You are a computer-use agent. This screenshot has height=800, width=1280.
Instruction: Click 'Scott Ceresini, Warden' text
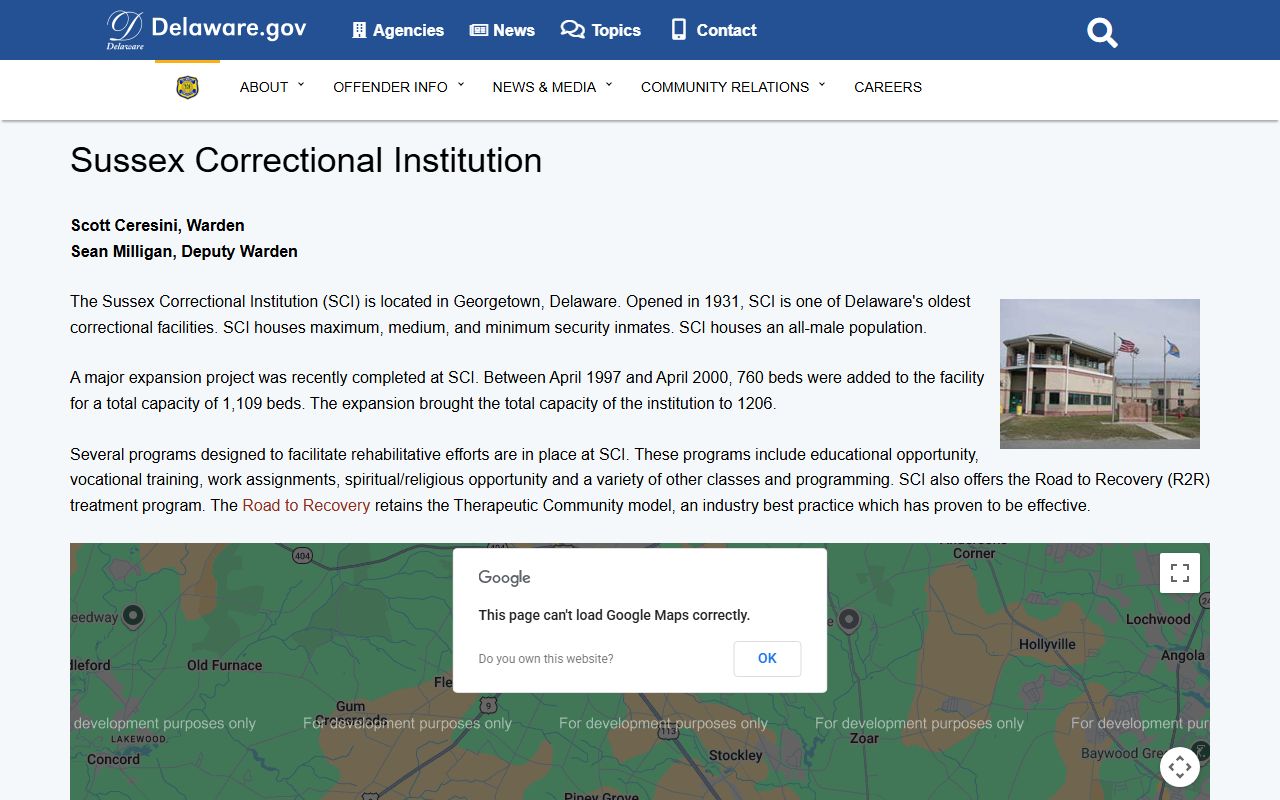(158, 225)
